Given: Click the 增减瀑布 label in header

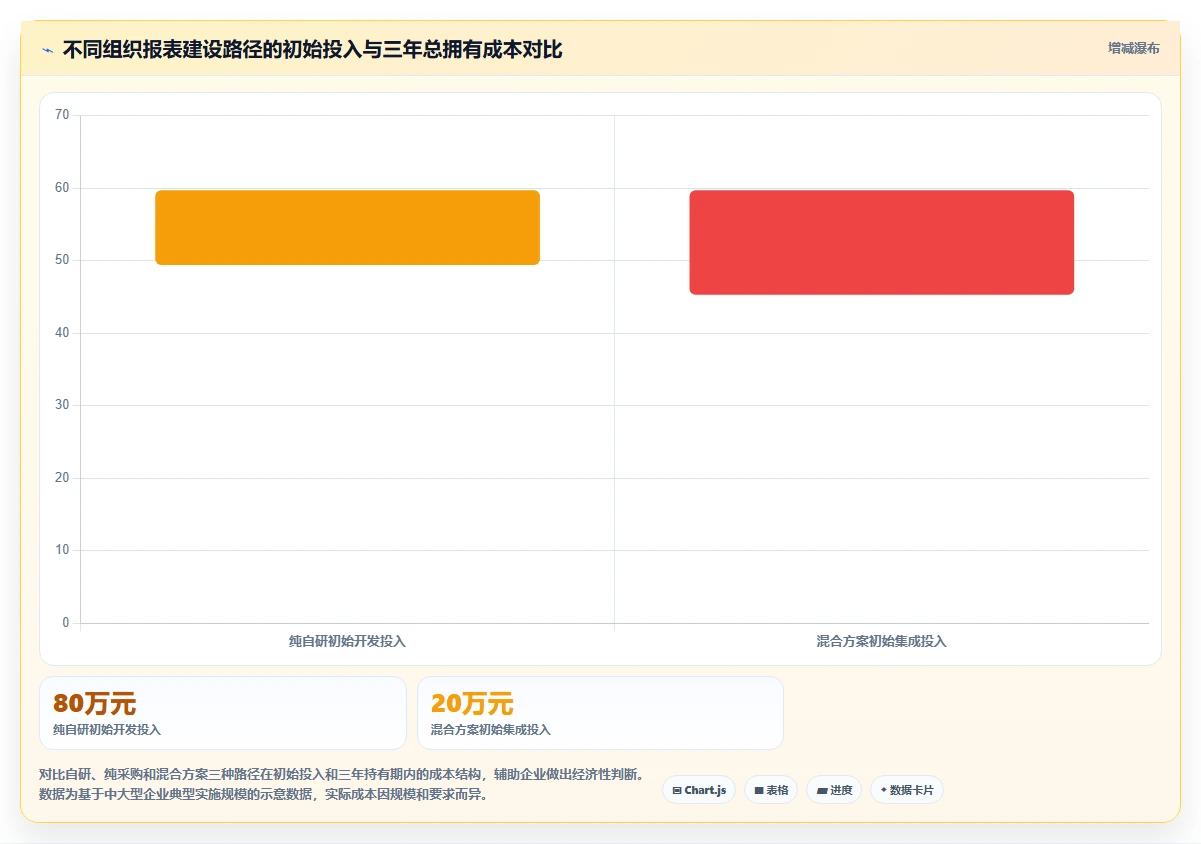Looking at the screenshot, I should 1134,48.
